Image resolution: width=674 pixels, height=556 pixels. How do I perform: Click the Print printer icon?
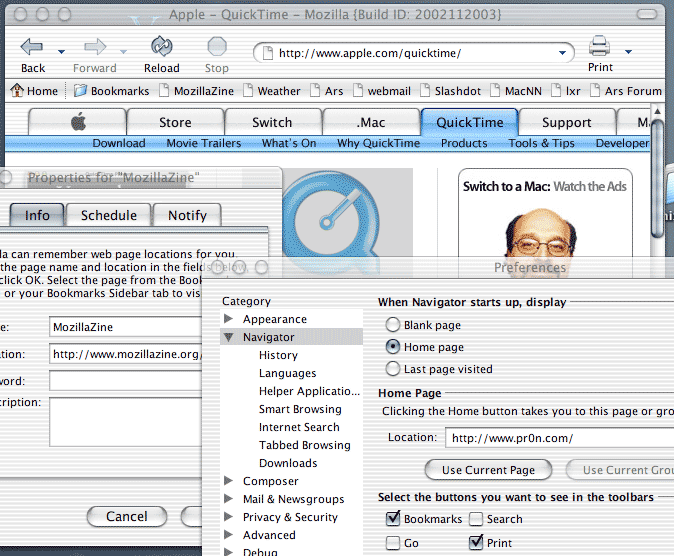click(x=599, y=46)
